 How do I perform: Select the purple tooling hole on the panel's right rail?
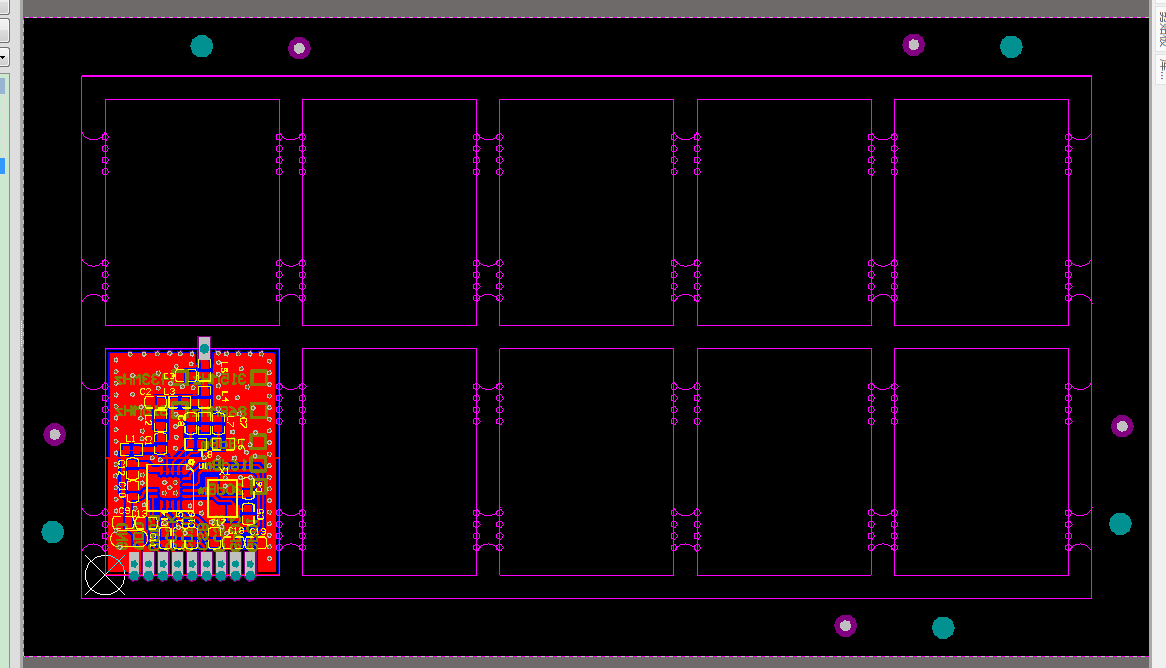point(1121,426)
